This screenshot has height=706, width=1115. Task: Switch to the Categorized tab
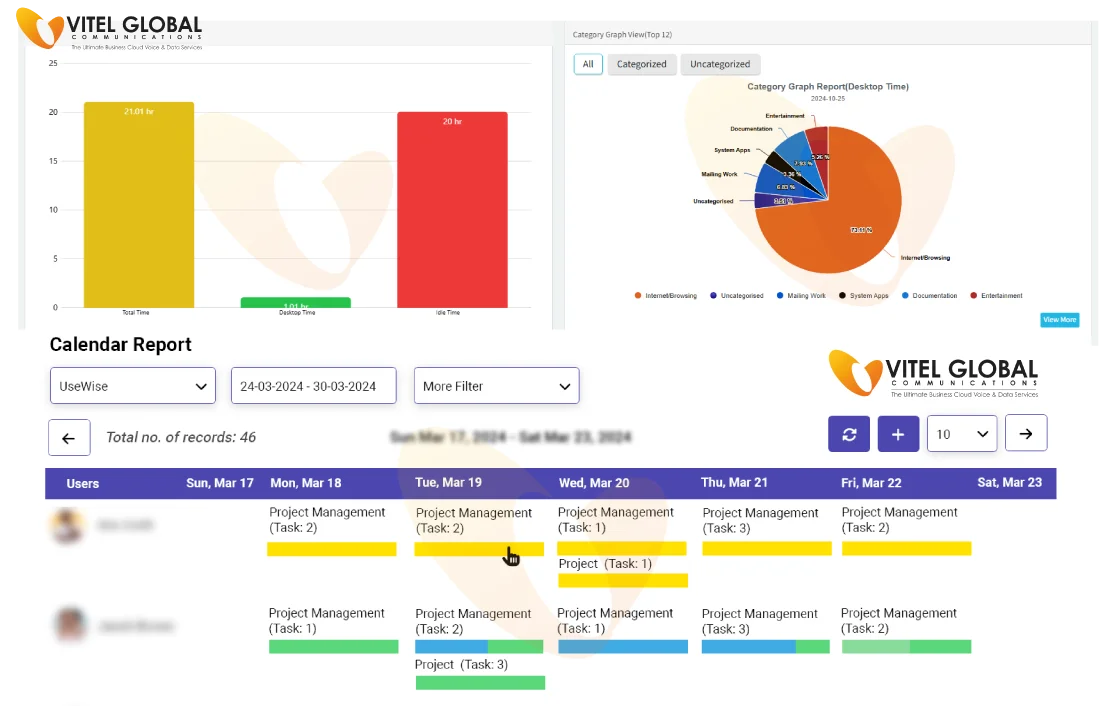coord(641,64)
